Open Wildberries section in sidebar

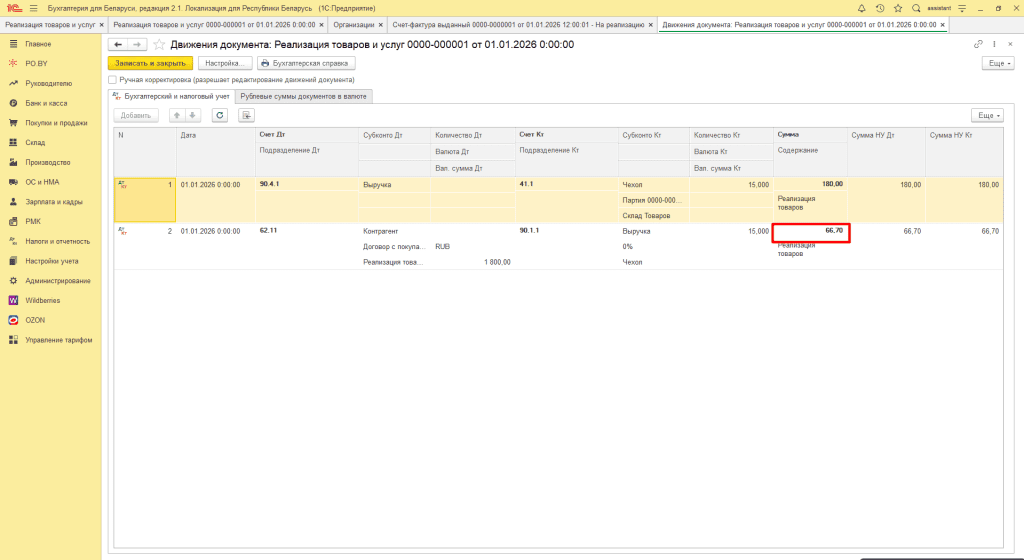tap(42, 300)
